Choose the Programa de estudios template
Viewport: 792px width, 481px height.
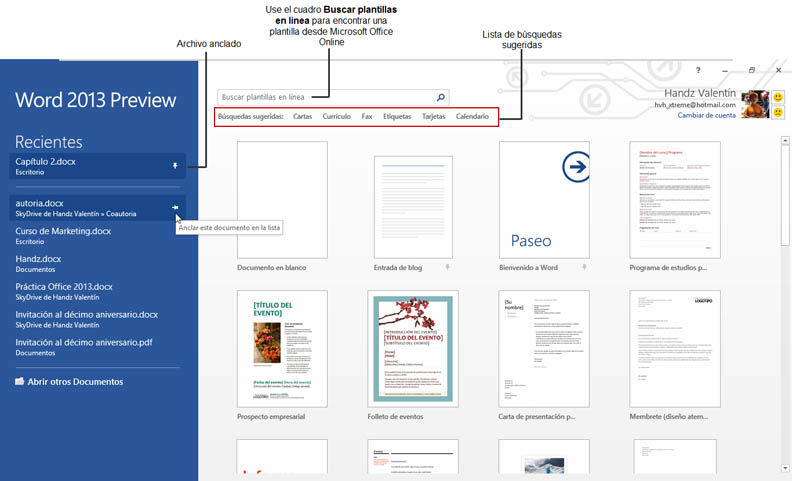[x=675, y=200]
